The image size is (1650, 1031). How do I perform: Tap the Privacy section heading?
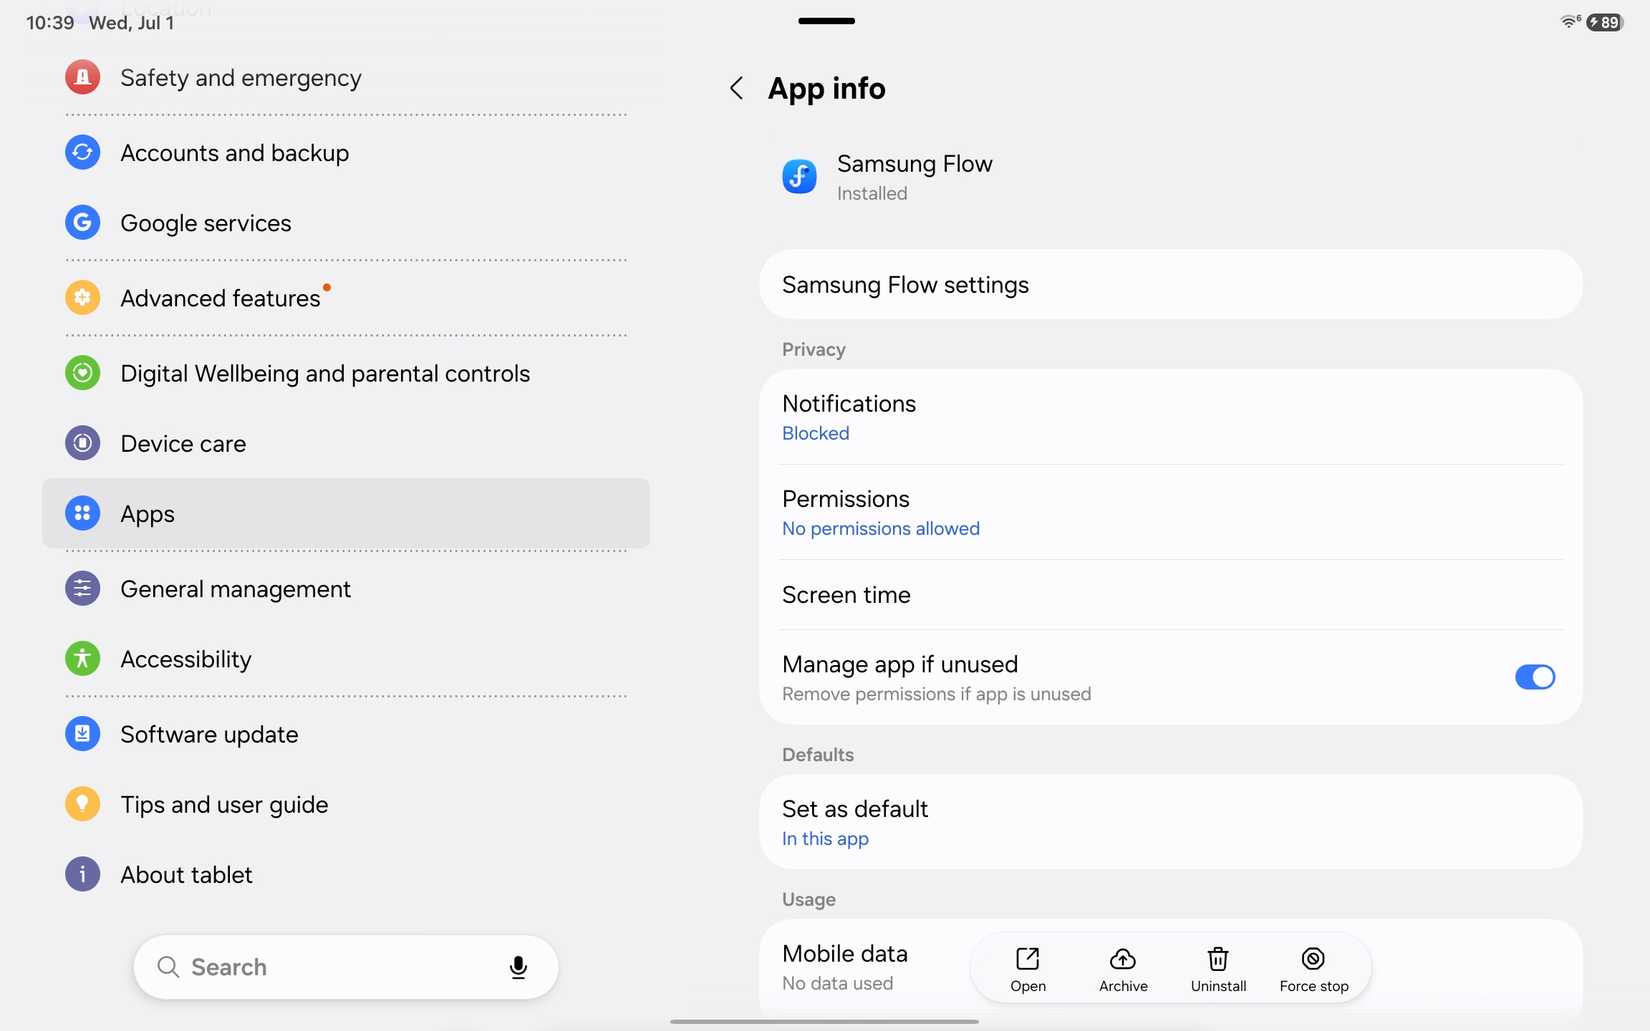coord(813,349)
